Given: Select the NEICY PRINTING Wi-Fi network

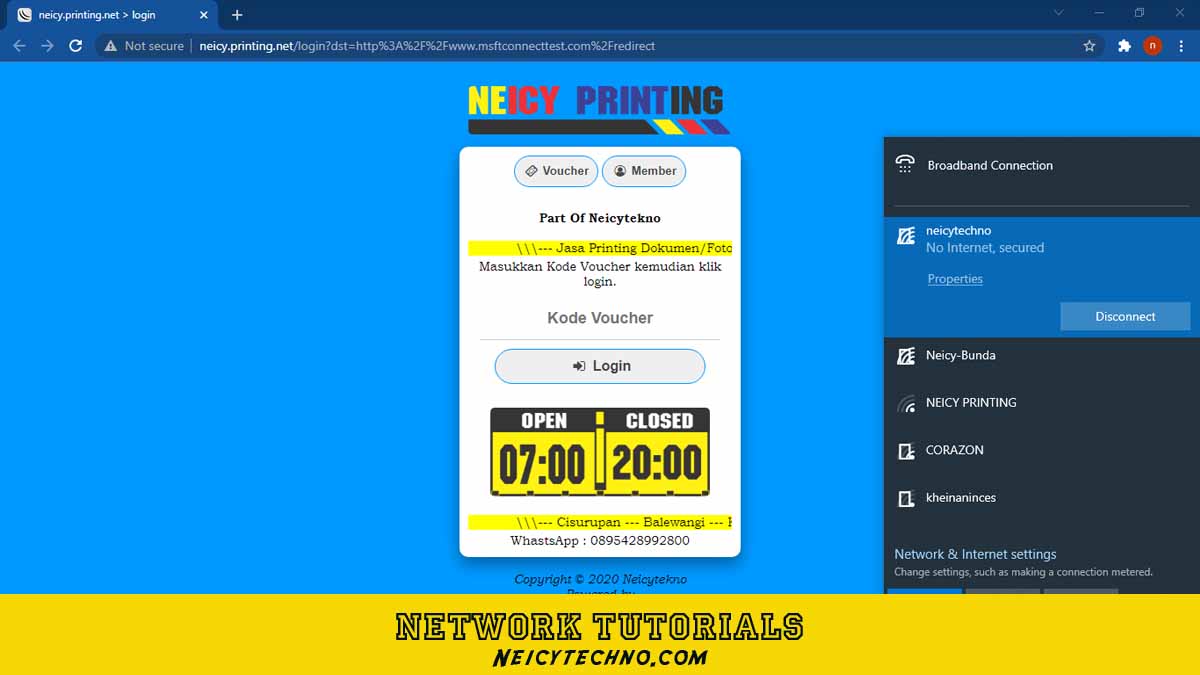Looking at the screenshot, I should 1042,403.
